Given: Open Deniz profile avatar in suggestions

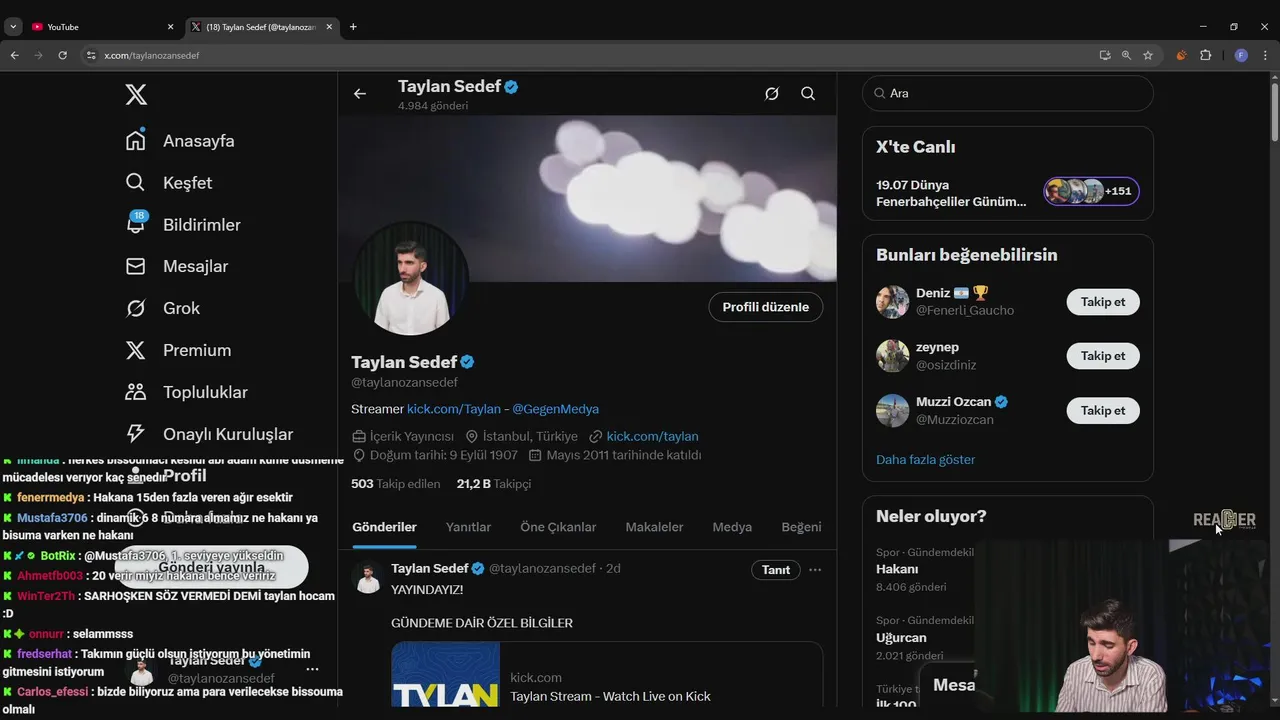Looking at the screenshot, I should (892, 302).
